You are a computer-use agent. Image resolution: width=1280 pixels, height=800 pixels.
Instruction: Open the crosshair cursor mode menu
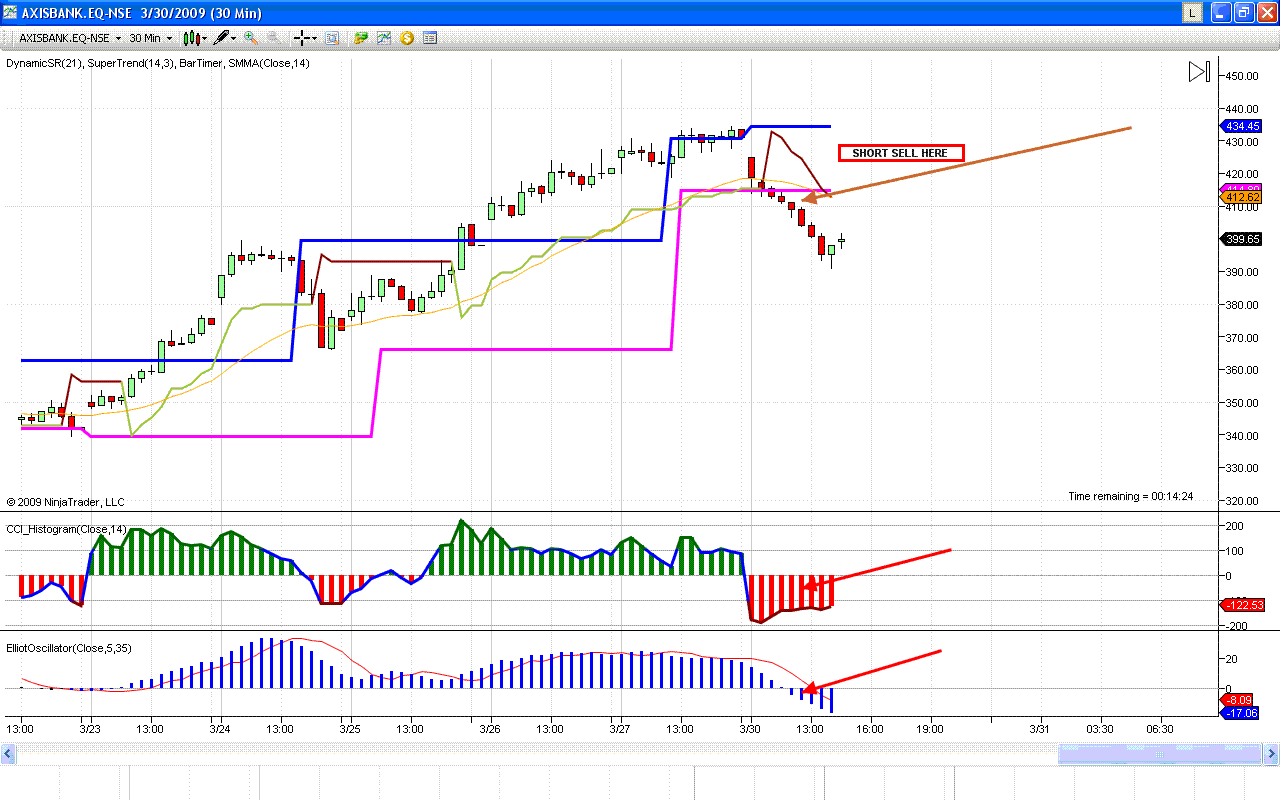[x=305, y=38]
